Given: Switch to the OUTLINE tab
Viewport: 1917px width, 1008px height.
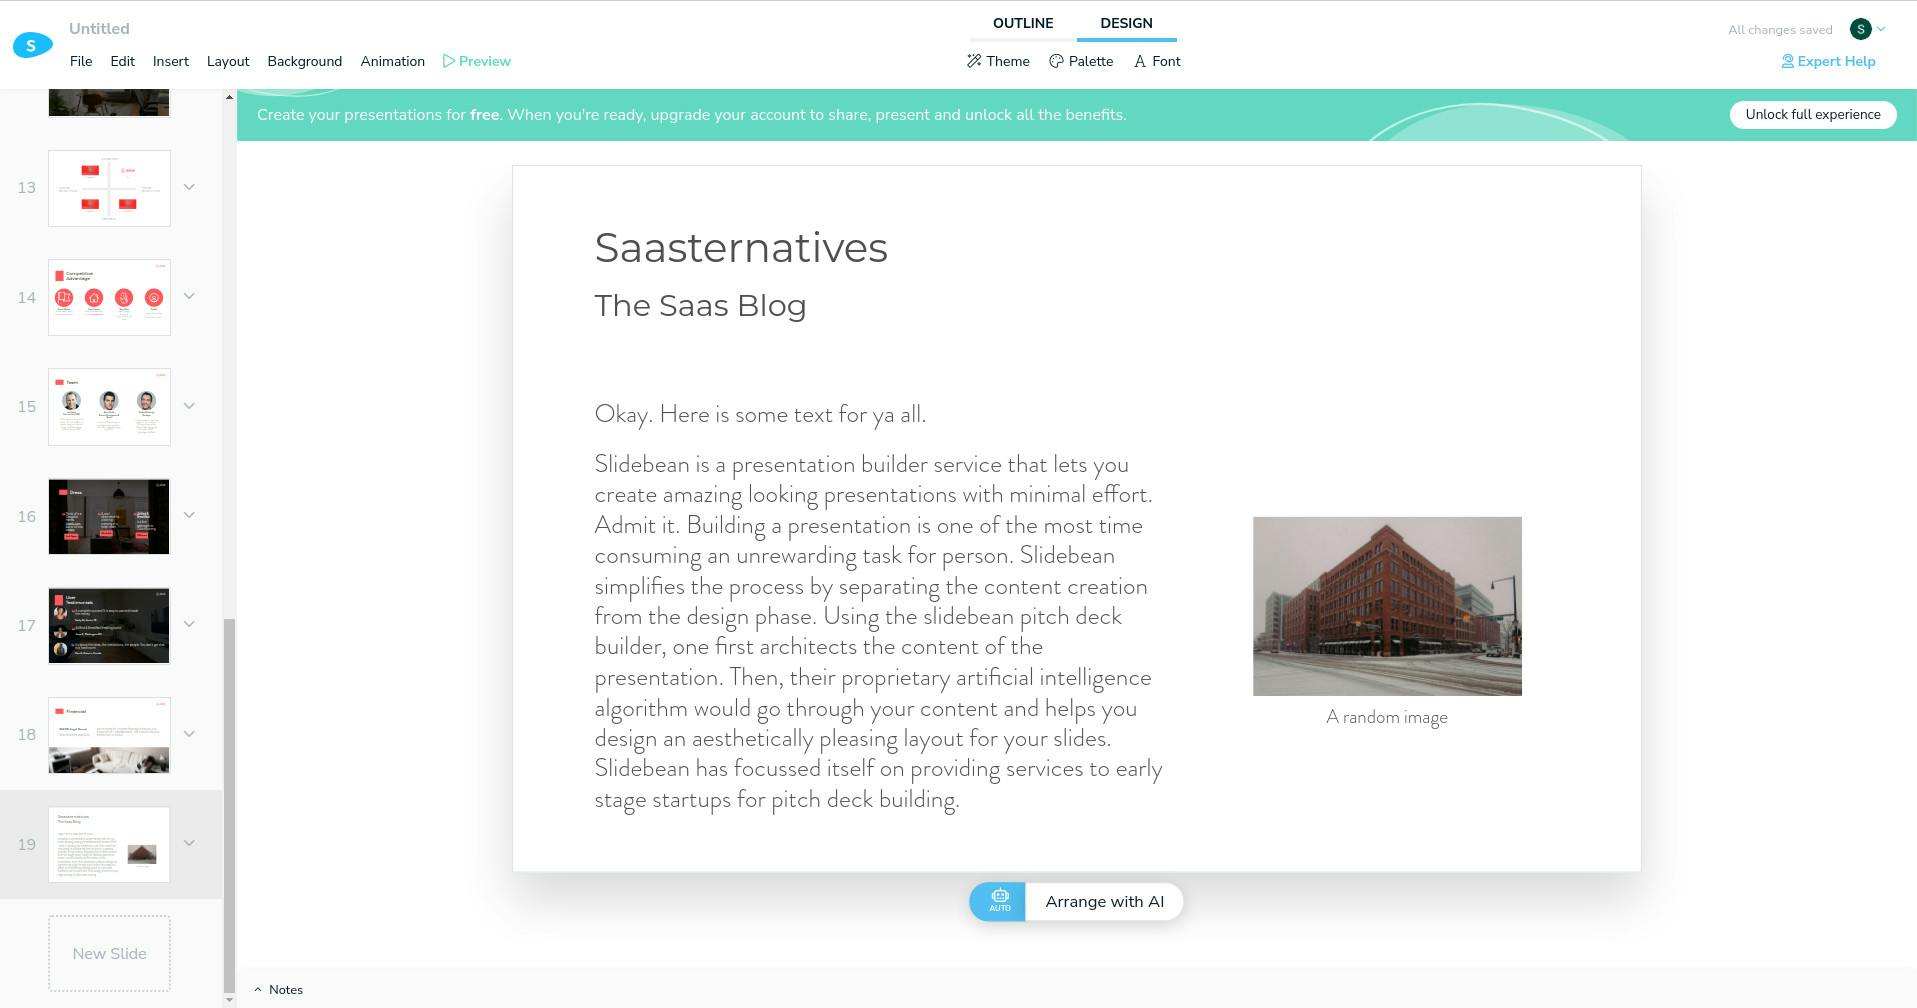Looking at the screenshot, I should 1022,23.
